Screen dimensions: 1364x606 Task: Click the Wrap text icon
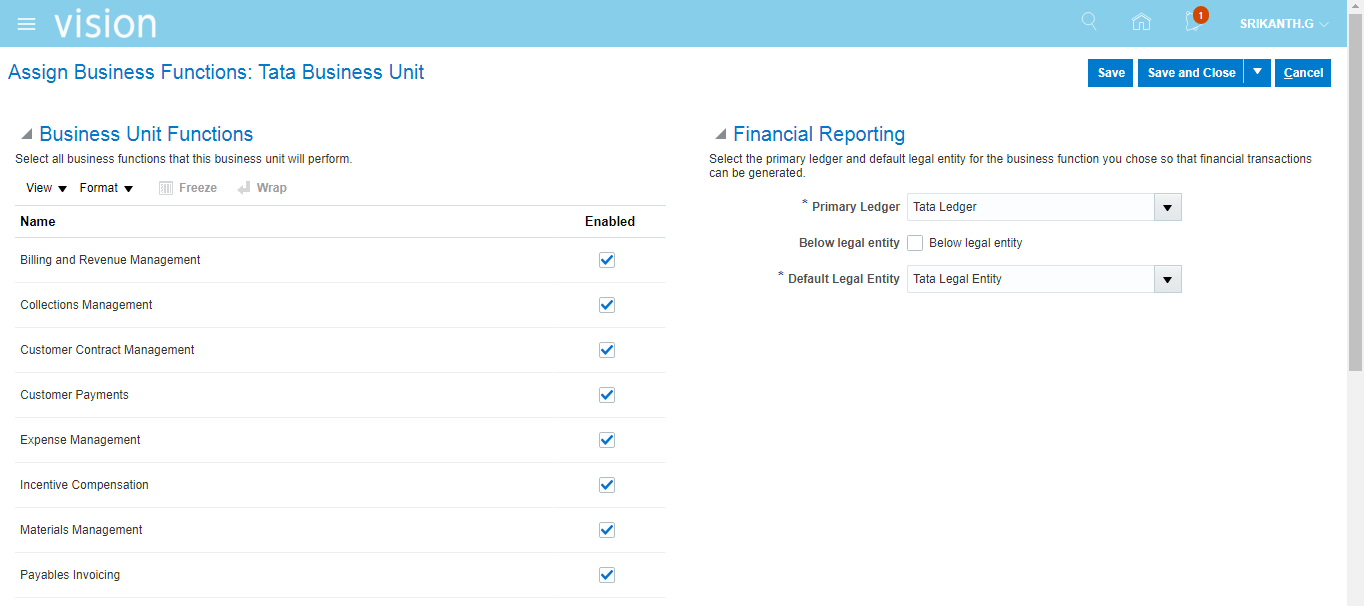click(x=244, y=188)
